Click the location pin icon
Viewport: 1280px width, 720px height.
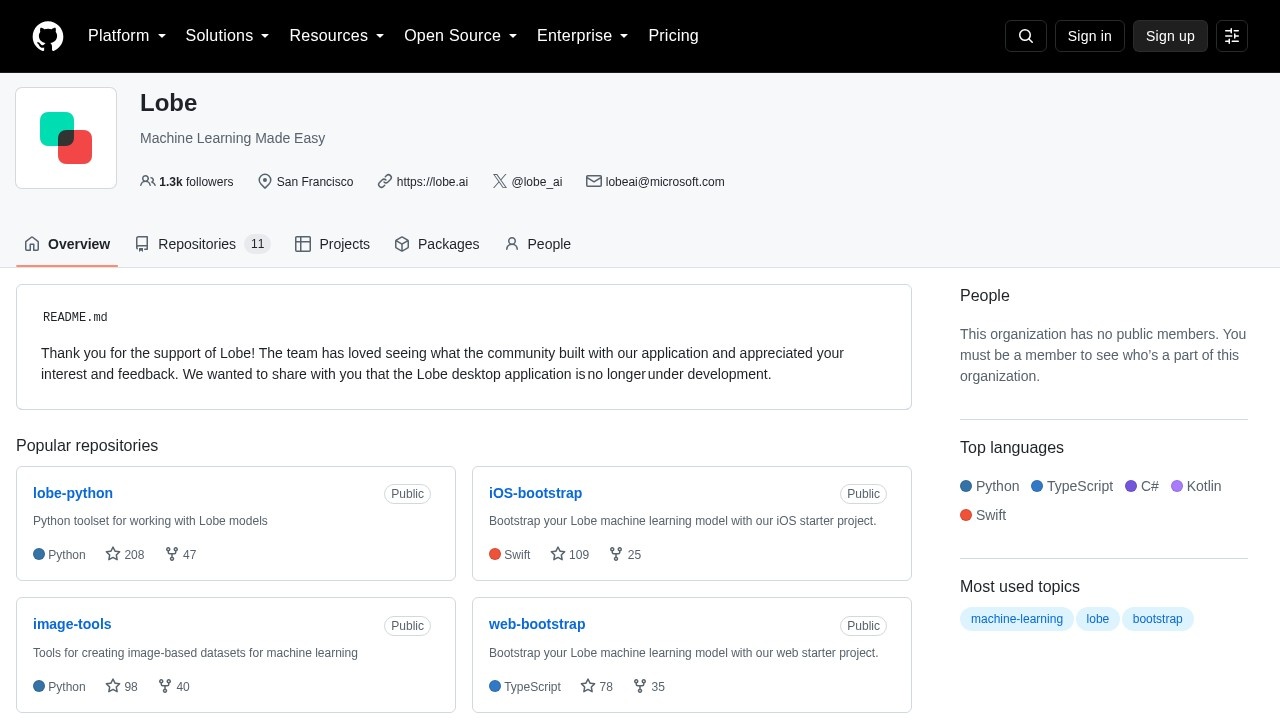tap(265, 181)
